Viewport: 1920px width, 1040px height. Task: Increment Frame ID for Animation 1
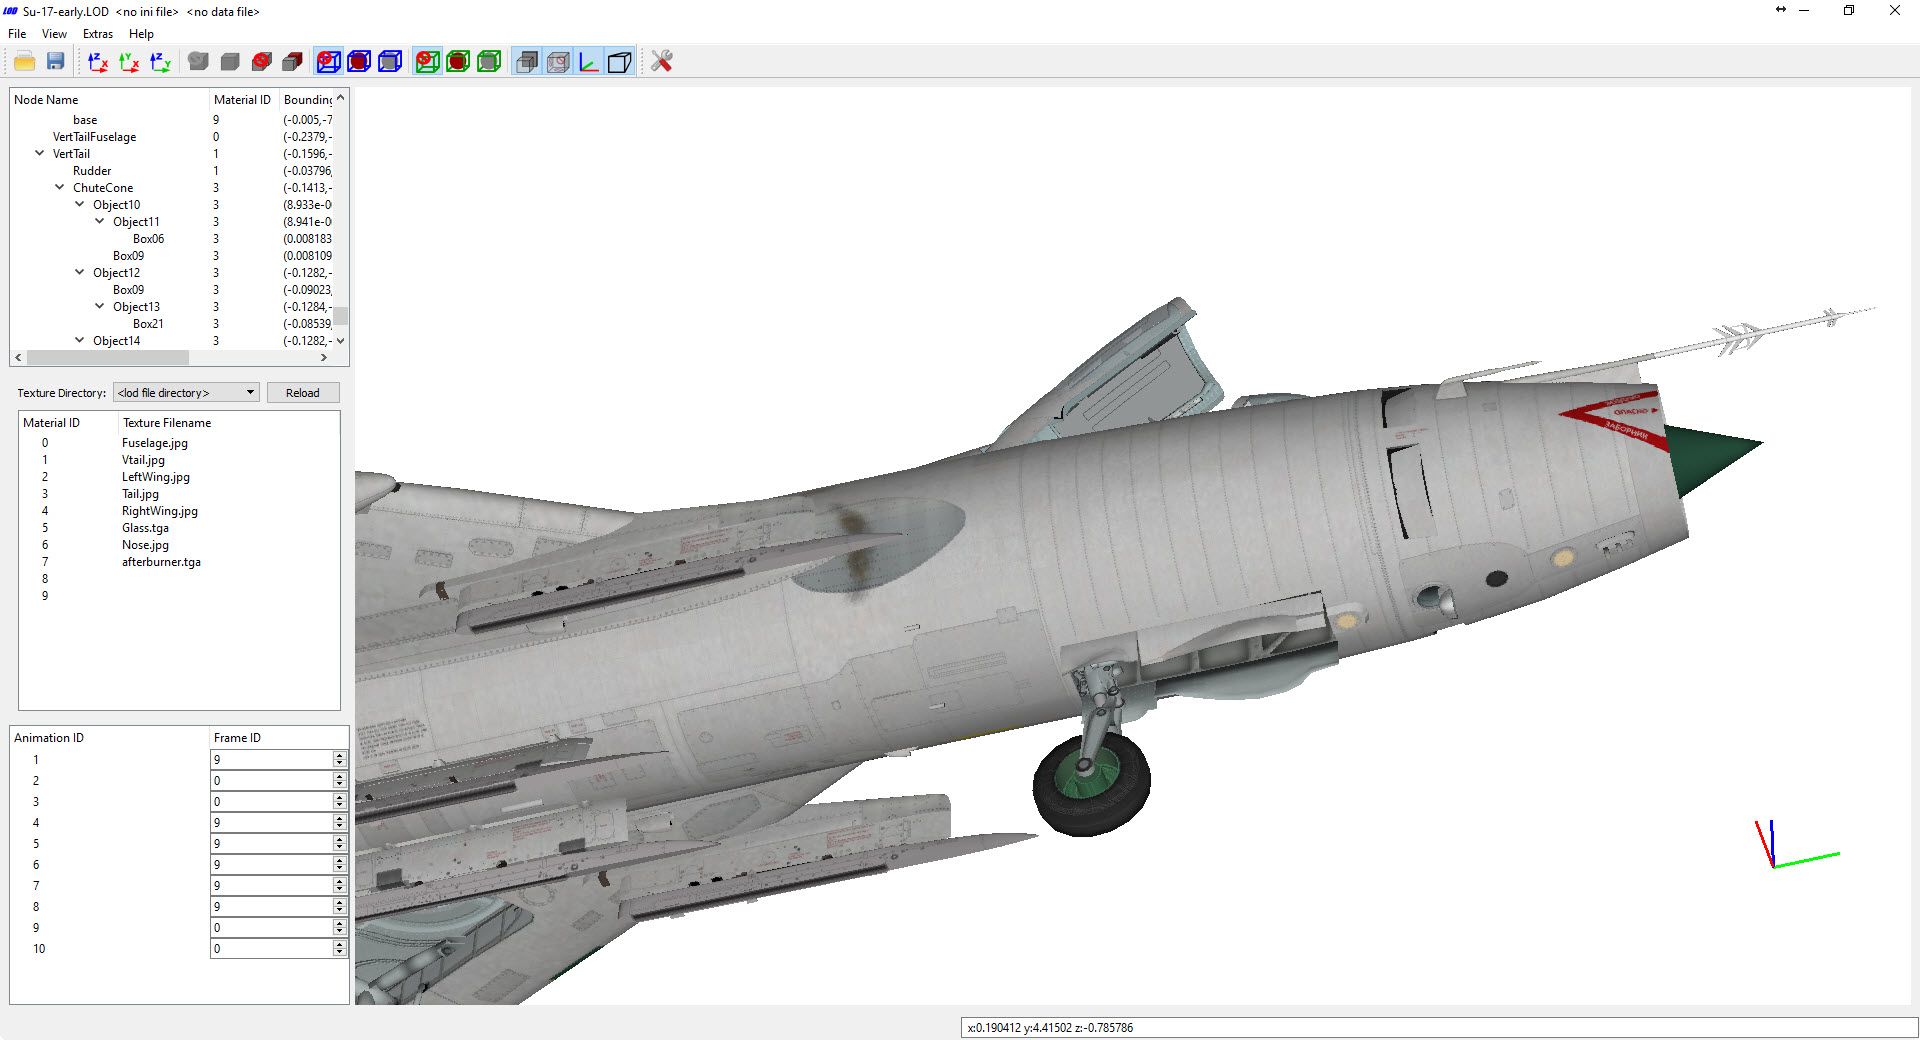pyautogui.click(x=340, y=756)
